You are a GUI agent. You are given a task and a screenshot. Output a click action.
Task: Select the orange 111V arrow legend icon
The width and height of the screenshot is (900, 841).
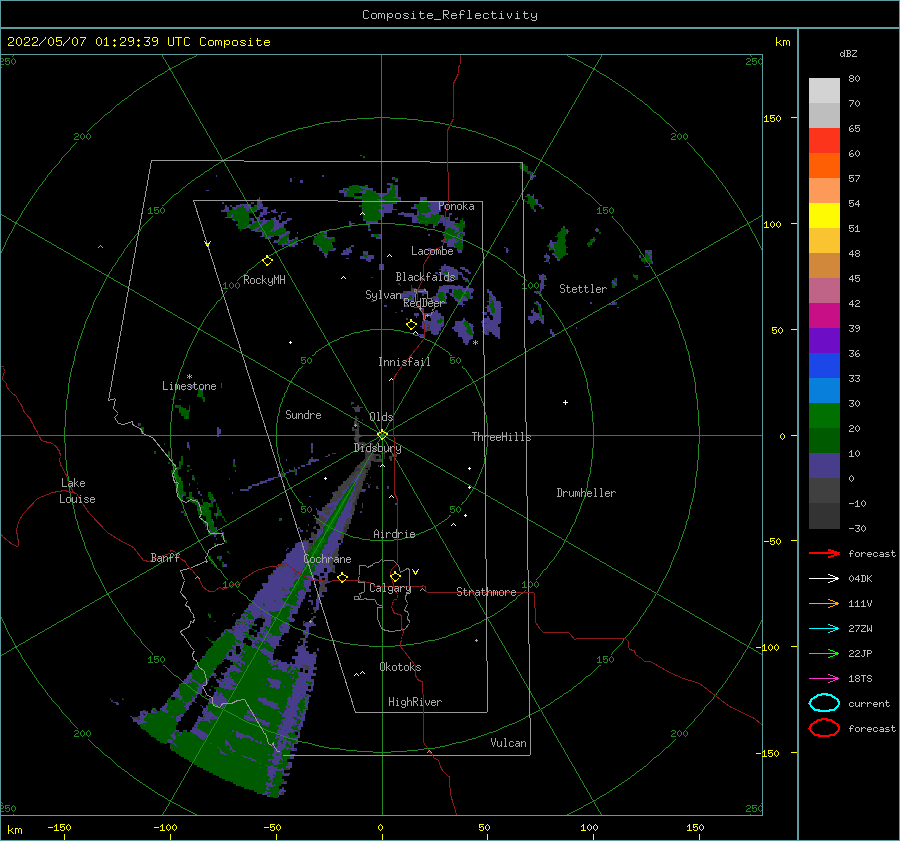824,603
